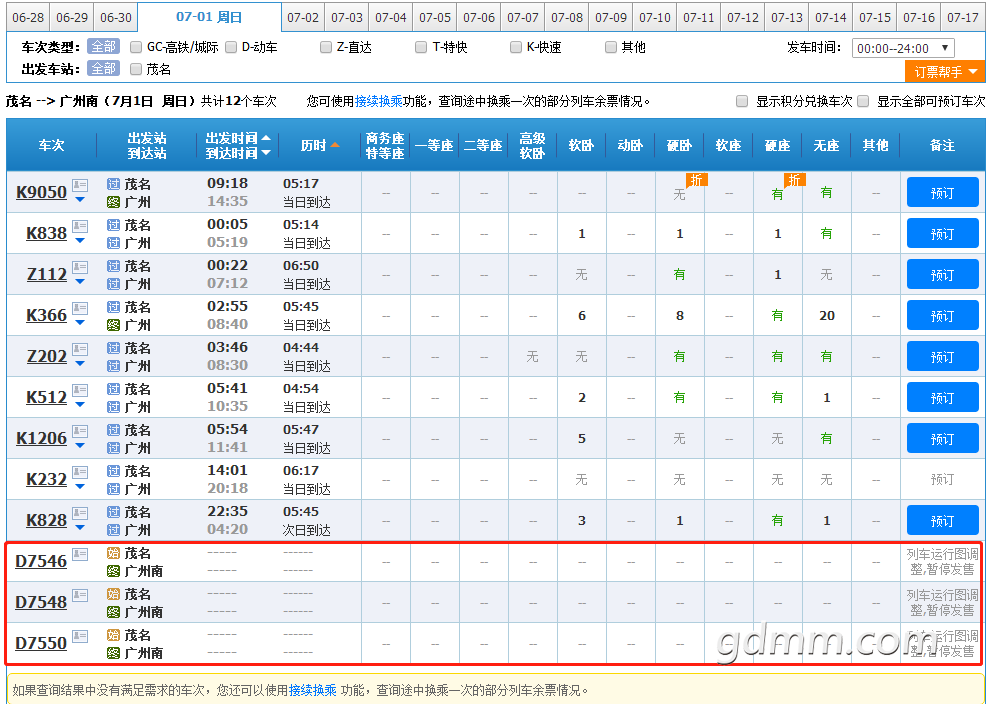Open ID card icon beside train K366
The height and width of the screenshot is (704, 986).
[x=80, y=308]
